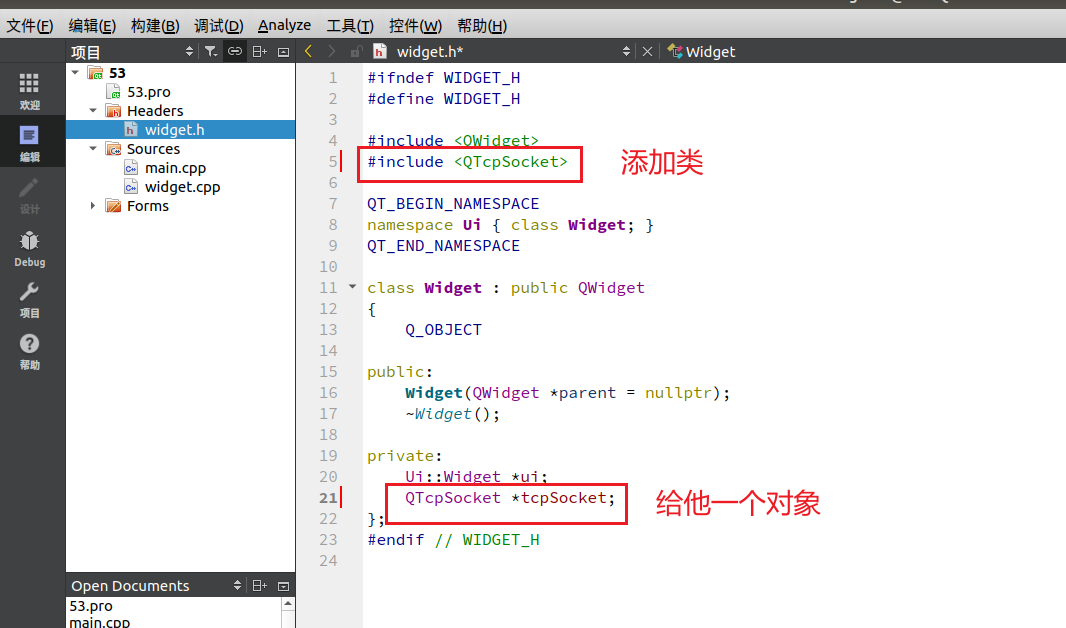Open the 文件(F) menu
This screenshot has width=1066, height=628.
(x=30, y=26)
